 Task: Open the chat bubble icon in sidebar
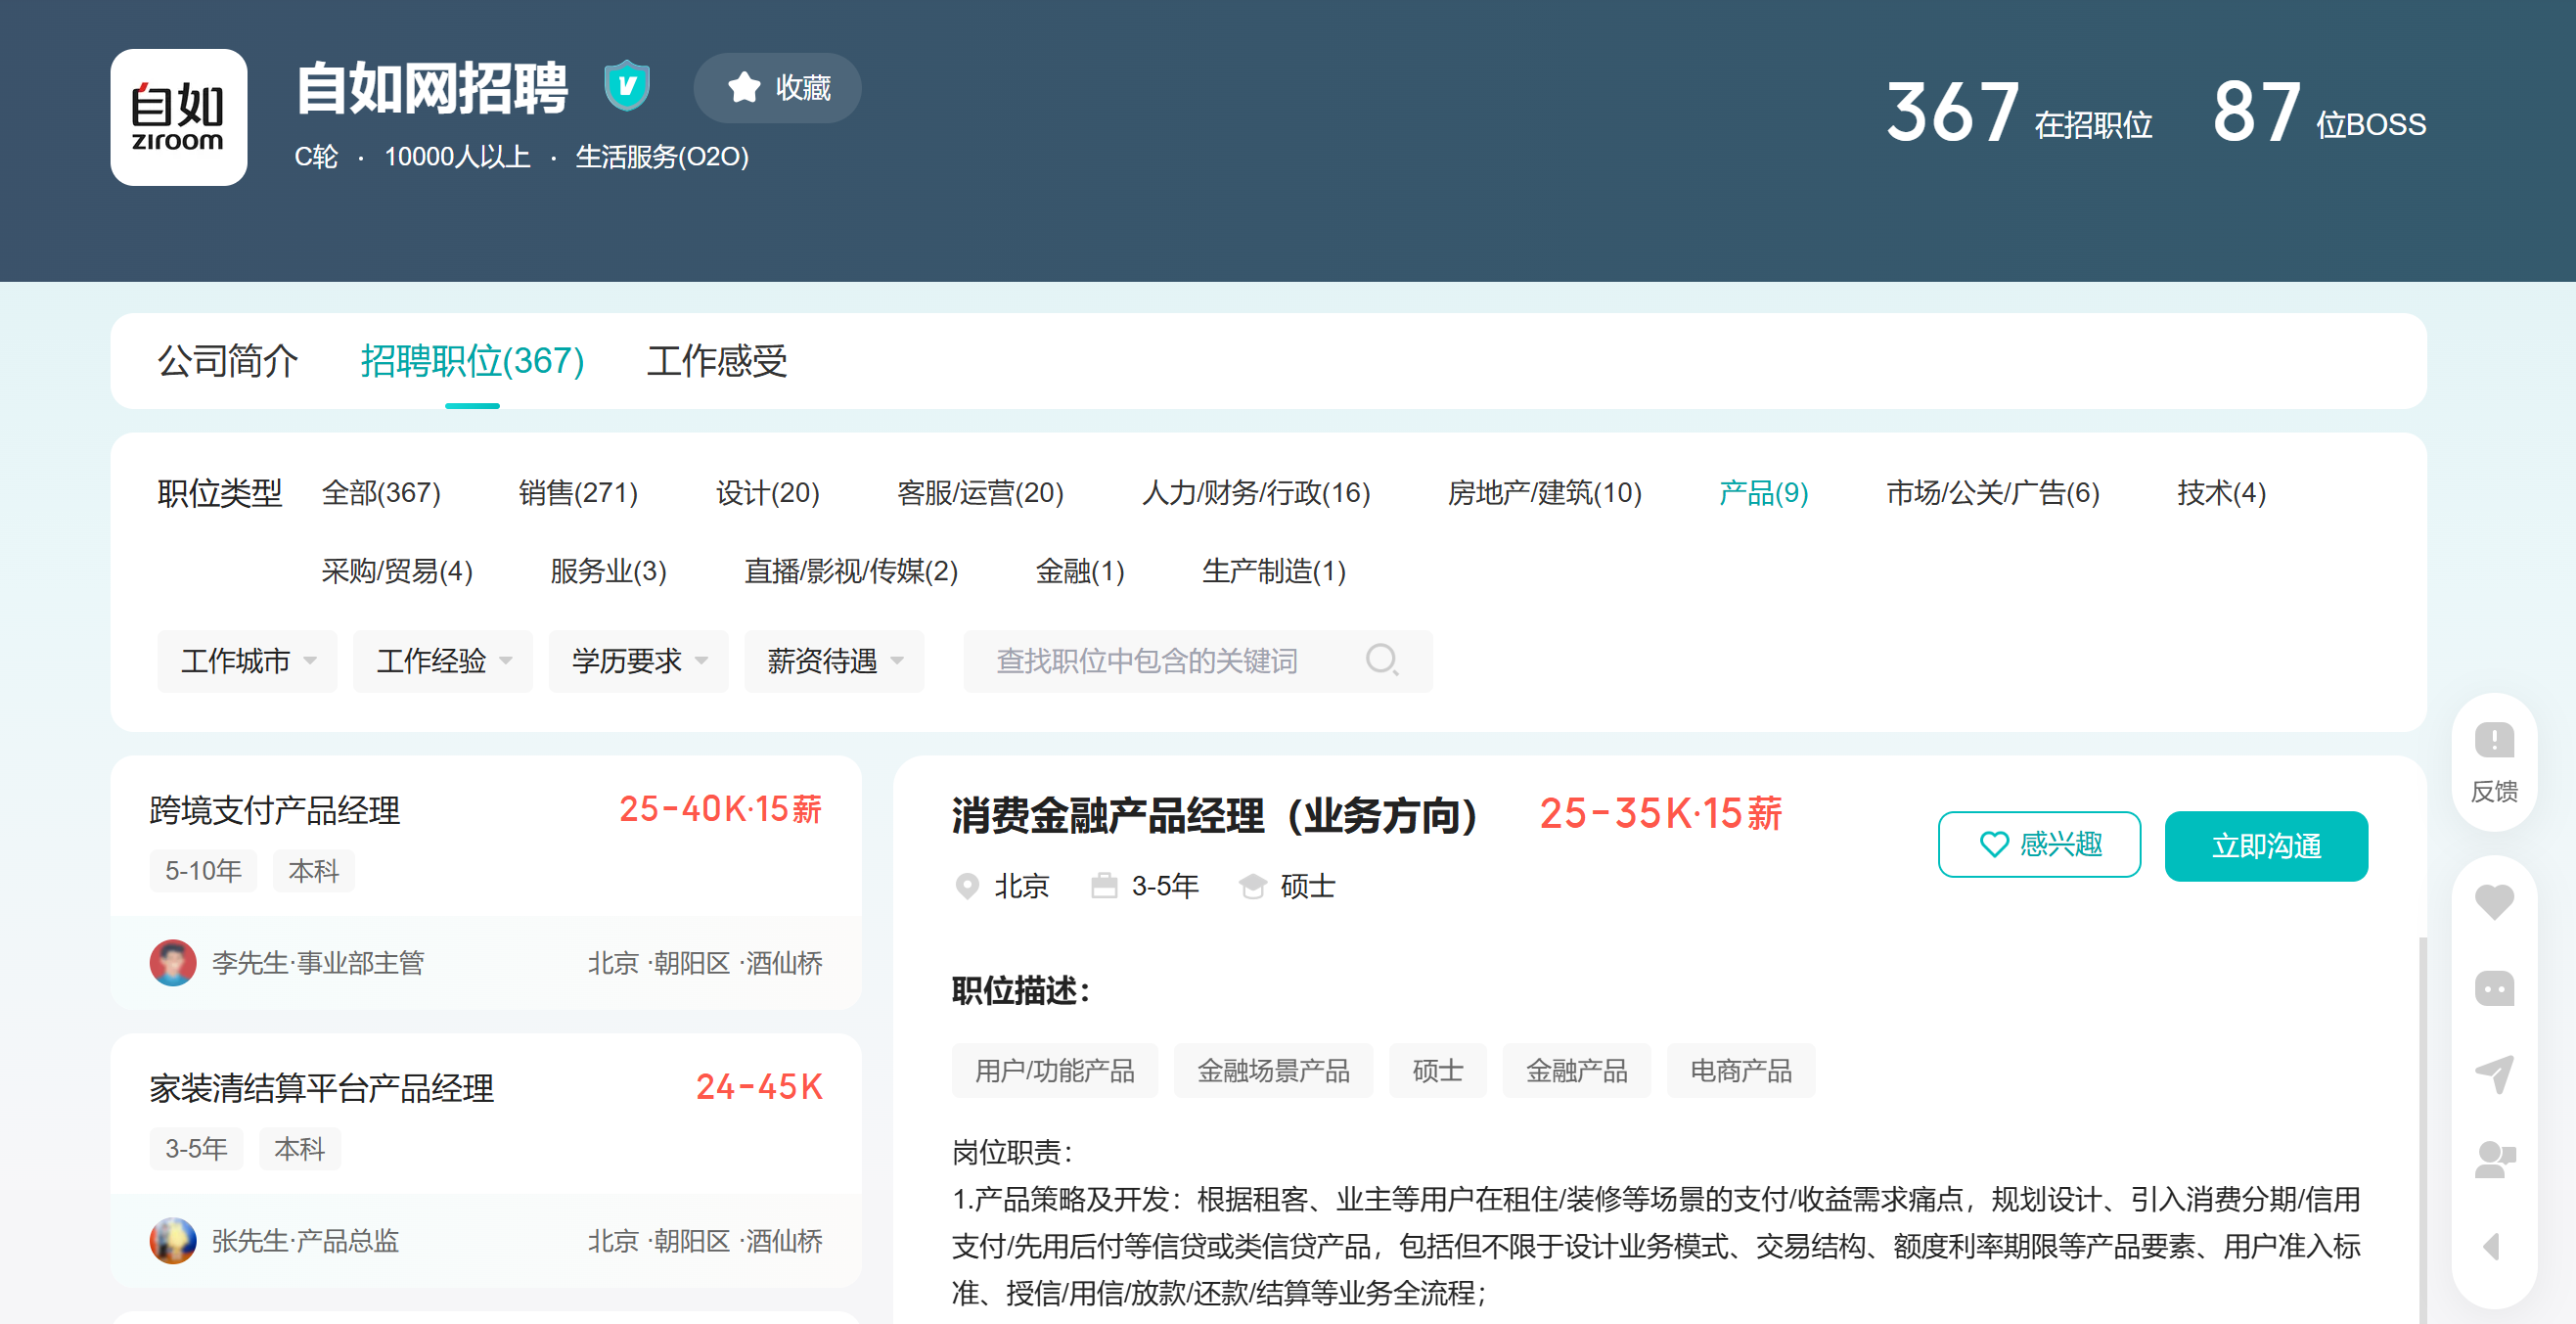tap(2493, 989)
